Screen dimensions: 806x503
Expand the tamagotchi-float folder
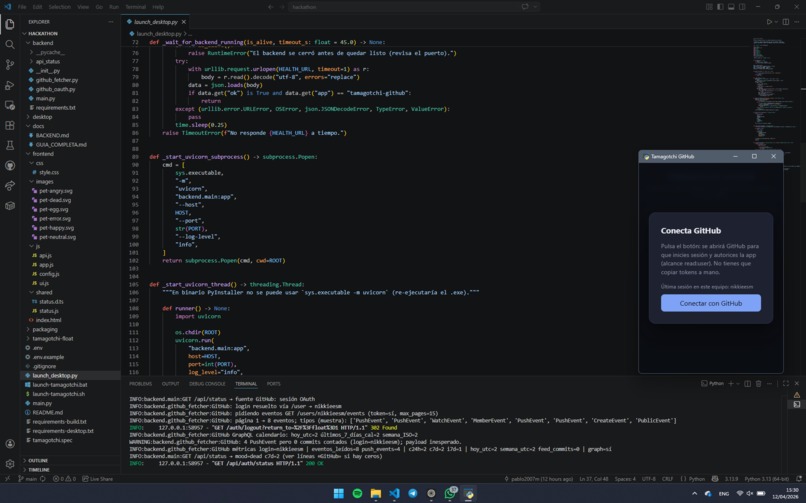[x=53, y=339]
